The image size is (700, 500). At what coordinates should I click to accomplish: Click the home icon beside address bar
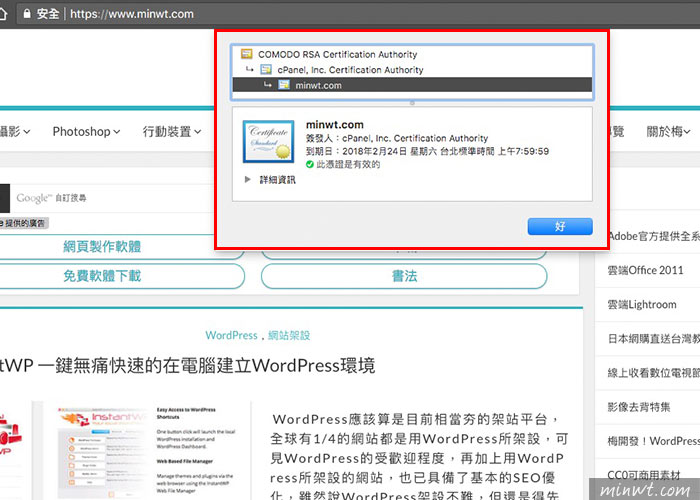tap(3, 14)
